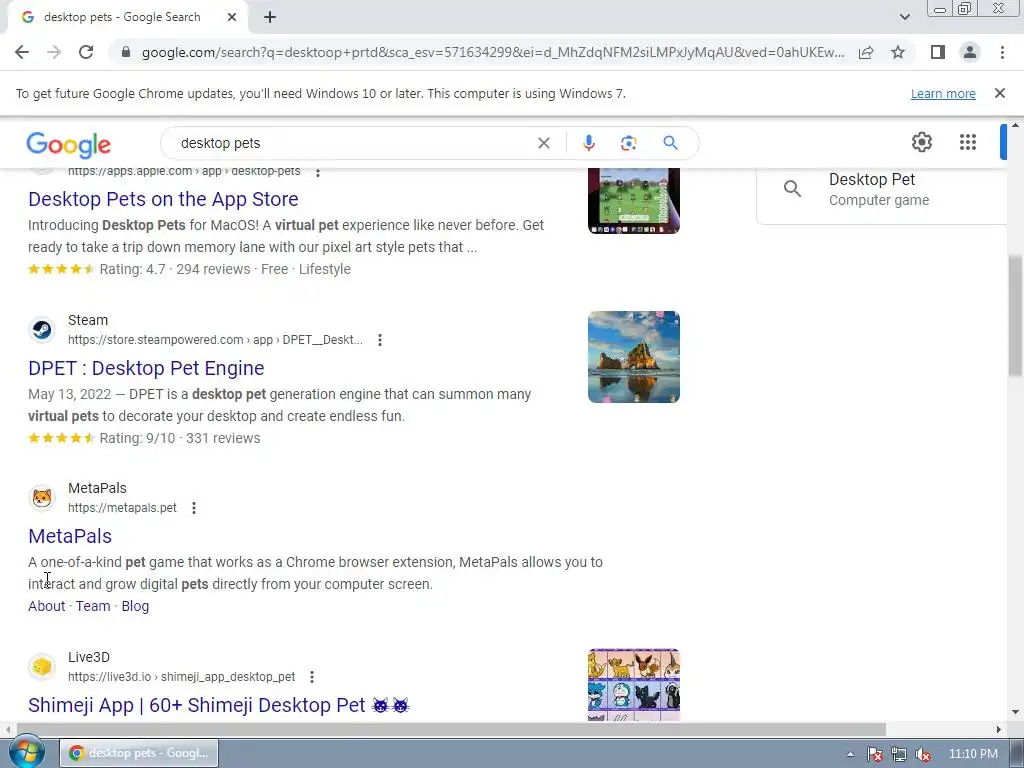The image size is (1024, 768).
Task: Open more options for Live3D result
Action: (312, 677)
